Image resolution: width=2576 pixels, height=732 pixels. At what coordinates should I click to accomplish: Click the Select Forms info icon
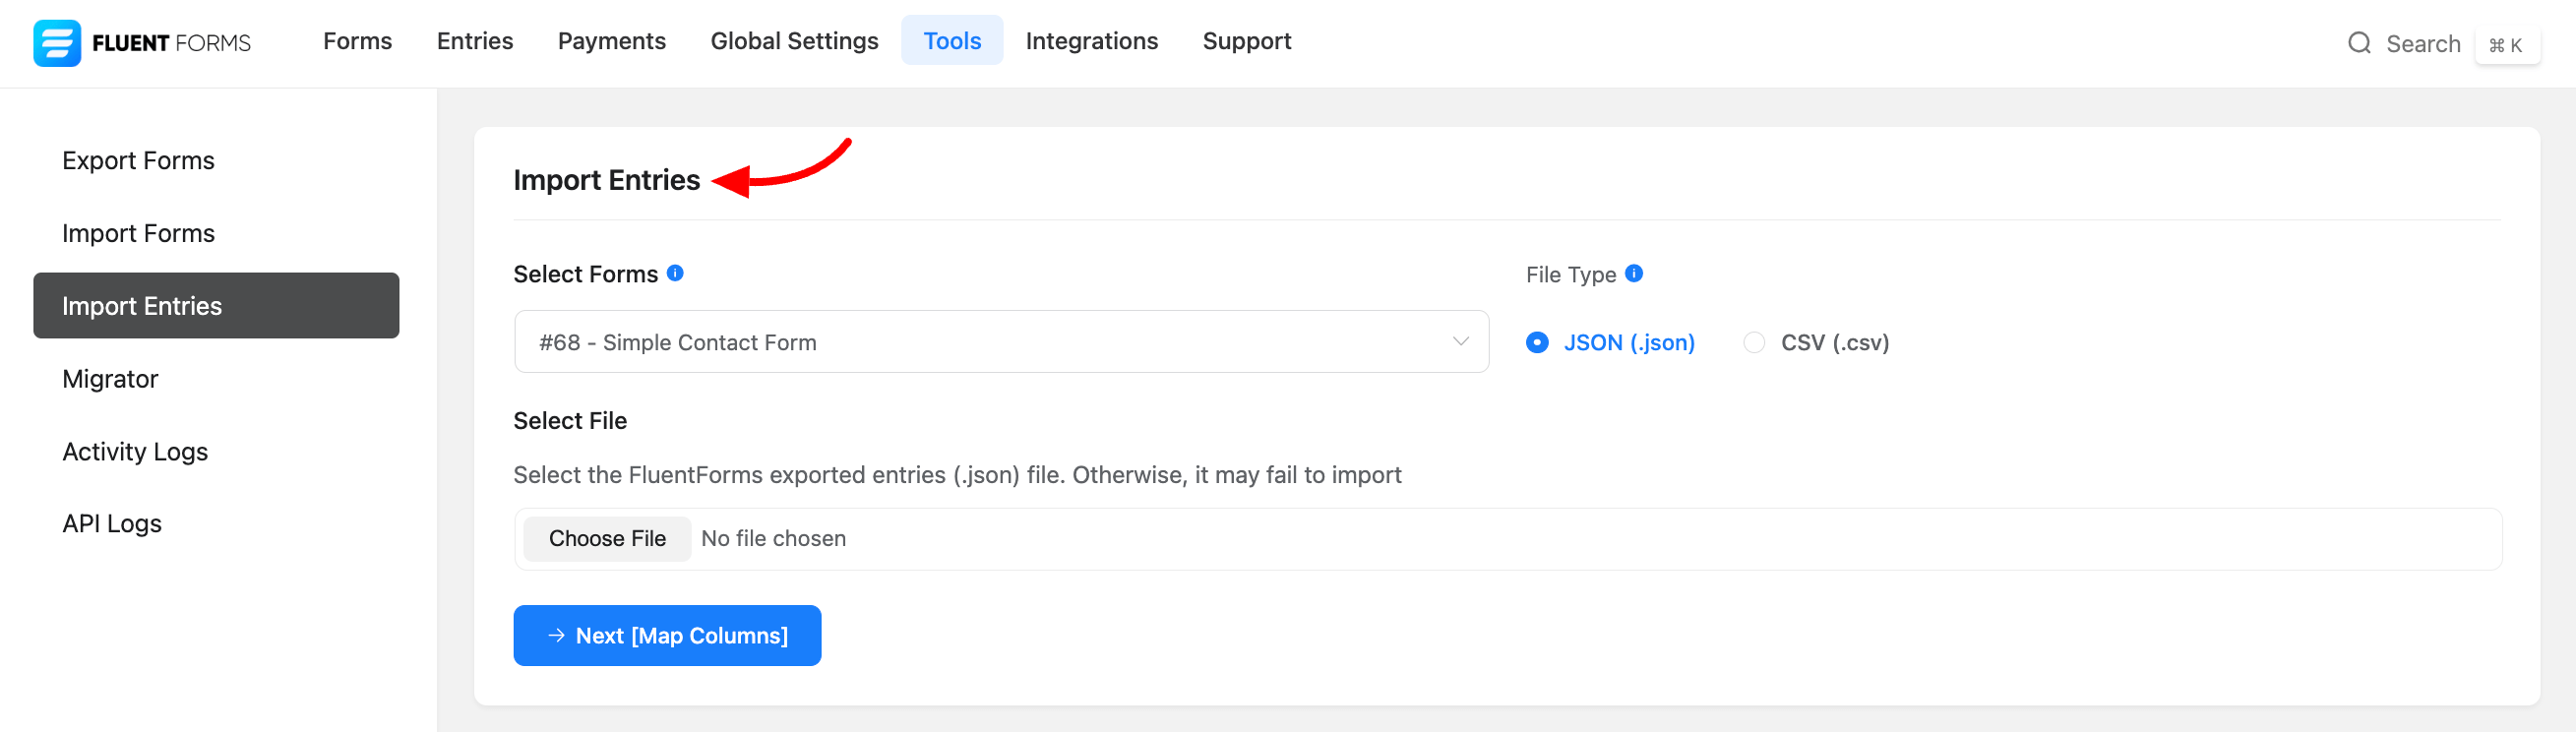[675, 273]
